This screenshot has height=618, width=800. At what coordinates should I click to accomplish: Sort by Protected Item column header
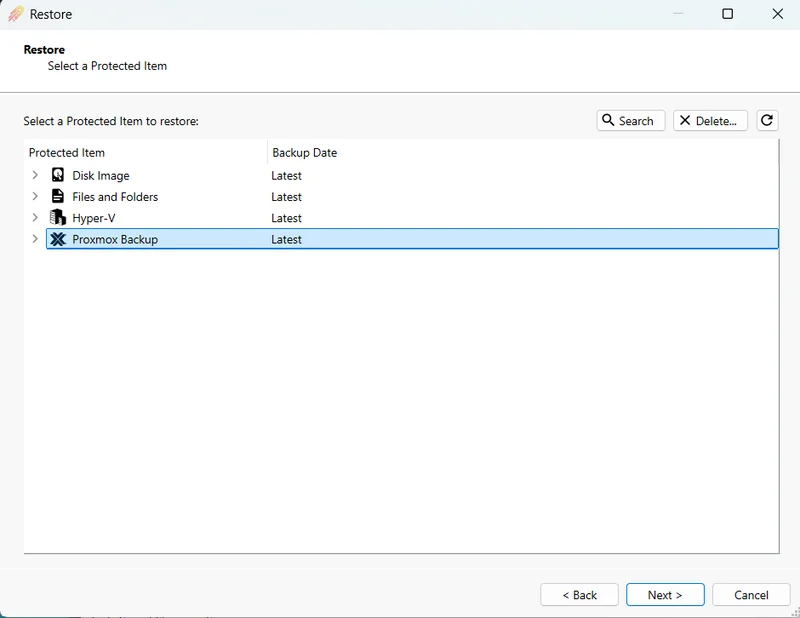[x=67, y=153]
